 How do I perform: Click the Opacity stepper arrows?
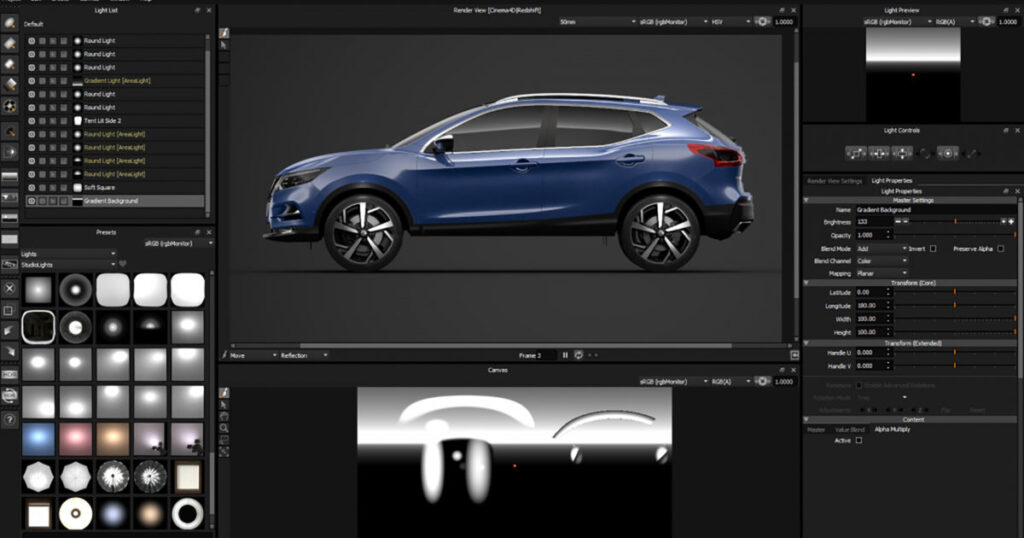point(888,234)
